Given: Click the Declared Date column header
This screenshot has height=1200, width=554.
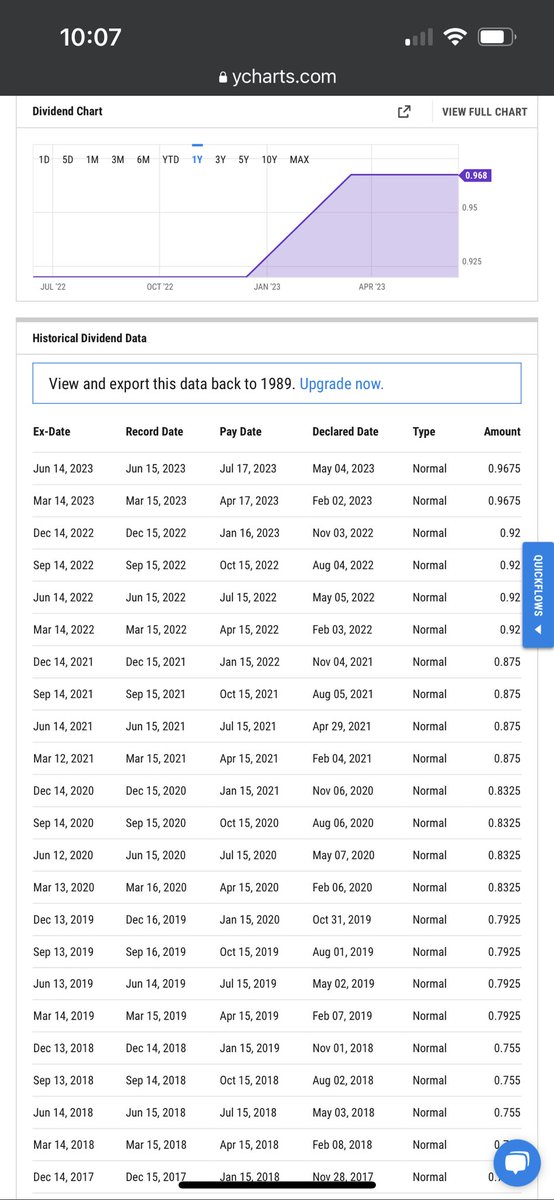Looking at the screenshot, I should click(x=345, y=432).
